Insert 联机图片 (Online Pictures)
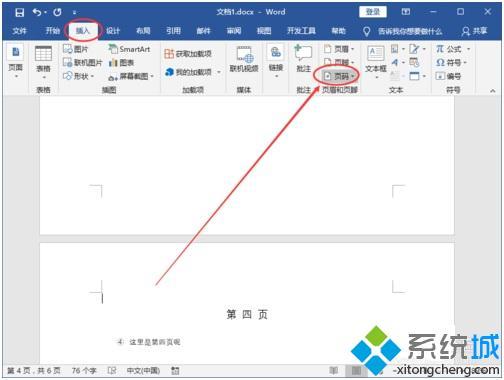504x380 pixels. [x=82, y=62]
